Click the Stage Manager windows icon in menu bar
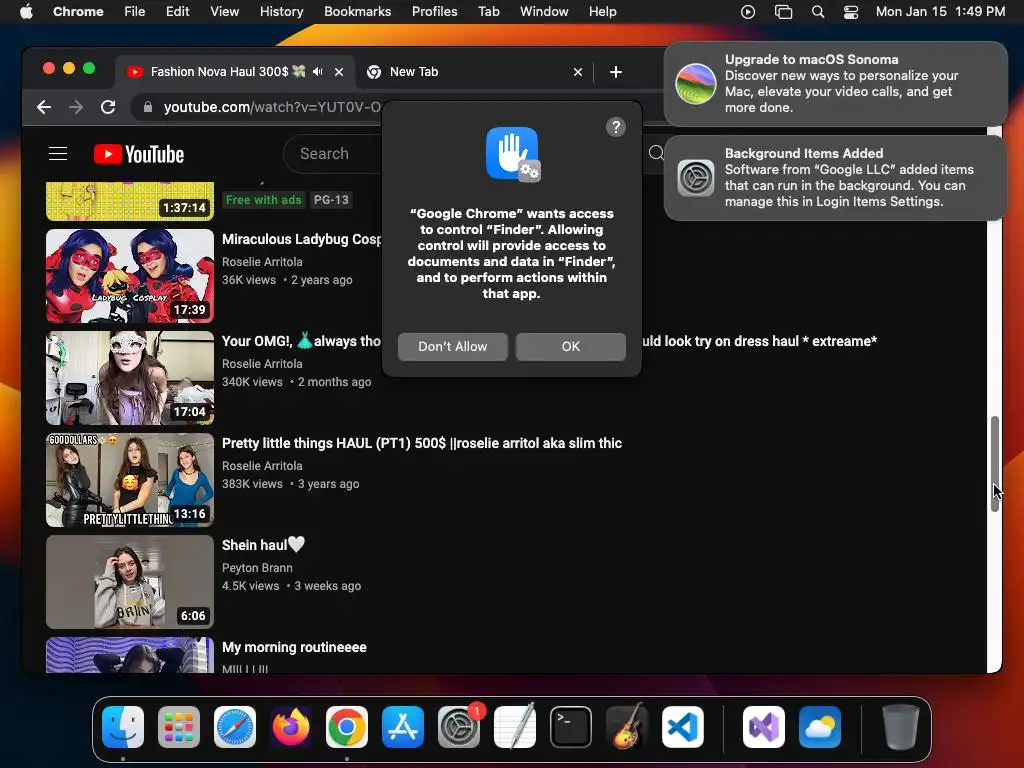The width and height of the screenshot is (1024, 768). coord(783,12)
